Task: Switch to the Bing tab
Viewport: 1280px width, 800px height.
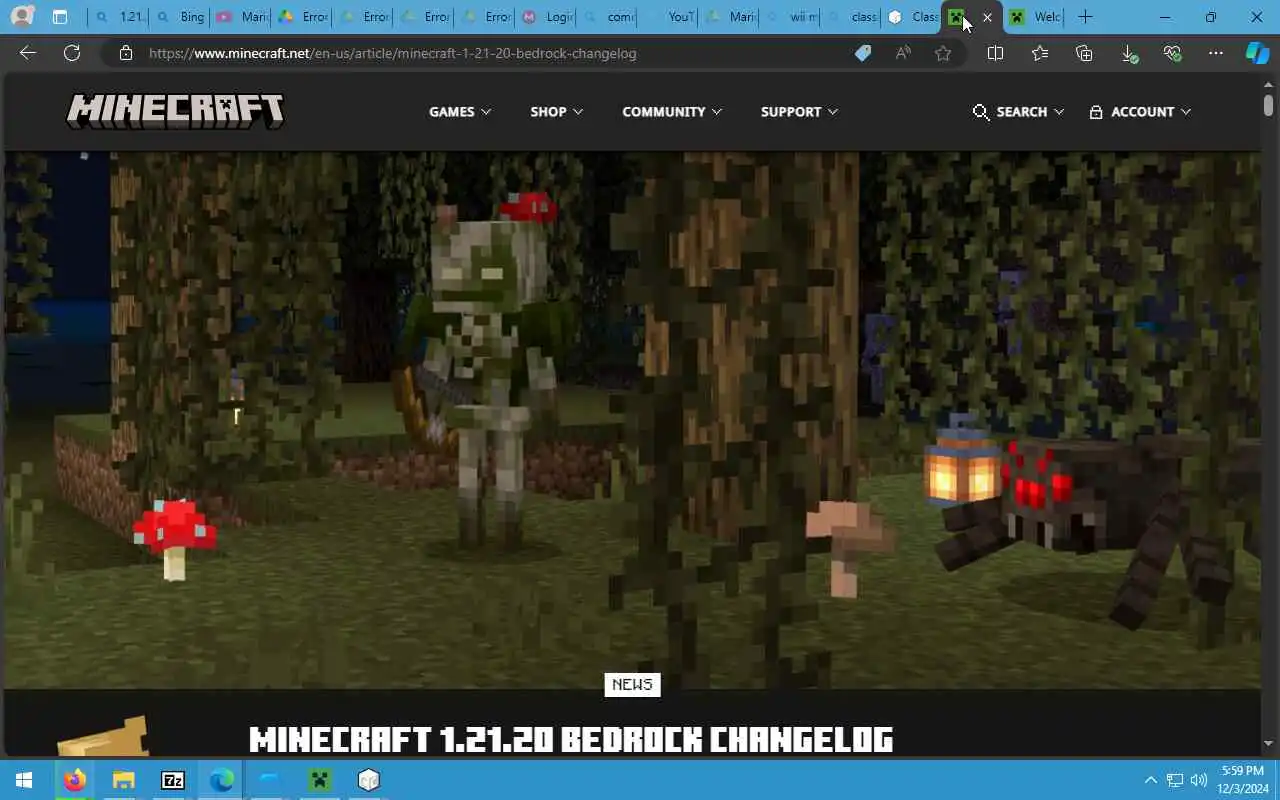Action: coord(180,17)
